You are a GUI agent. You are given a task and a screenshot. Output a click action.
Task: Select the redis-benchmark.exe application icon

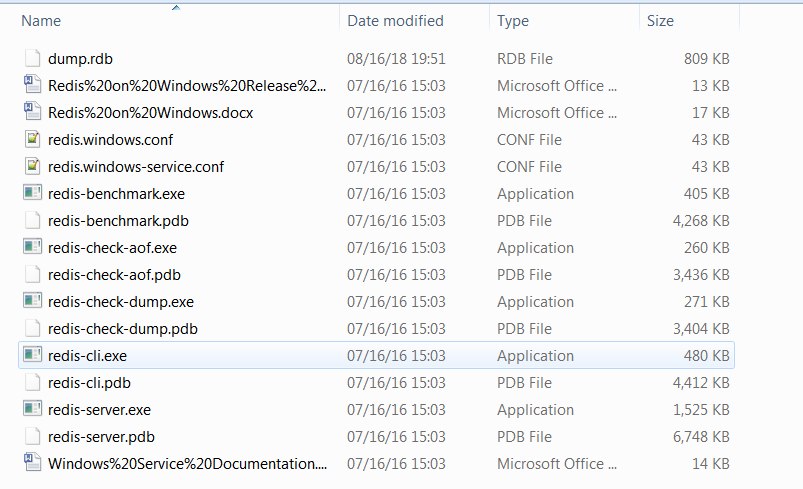pos(32,193)
